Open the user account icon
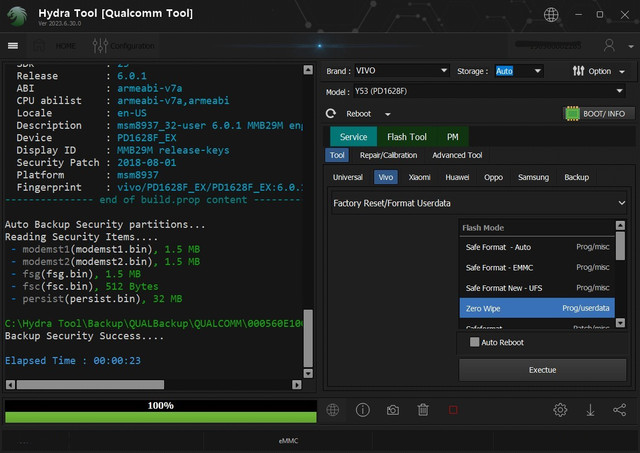 coord(609,45)
